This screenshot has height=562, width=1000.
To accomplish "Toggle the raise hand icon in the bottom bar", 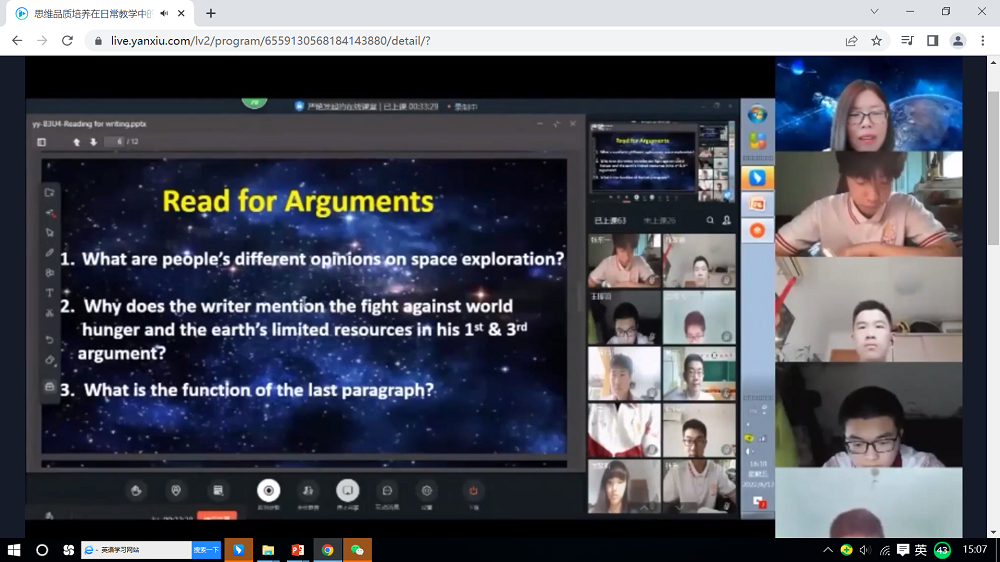I will 137,490.
